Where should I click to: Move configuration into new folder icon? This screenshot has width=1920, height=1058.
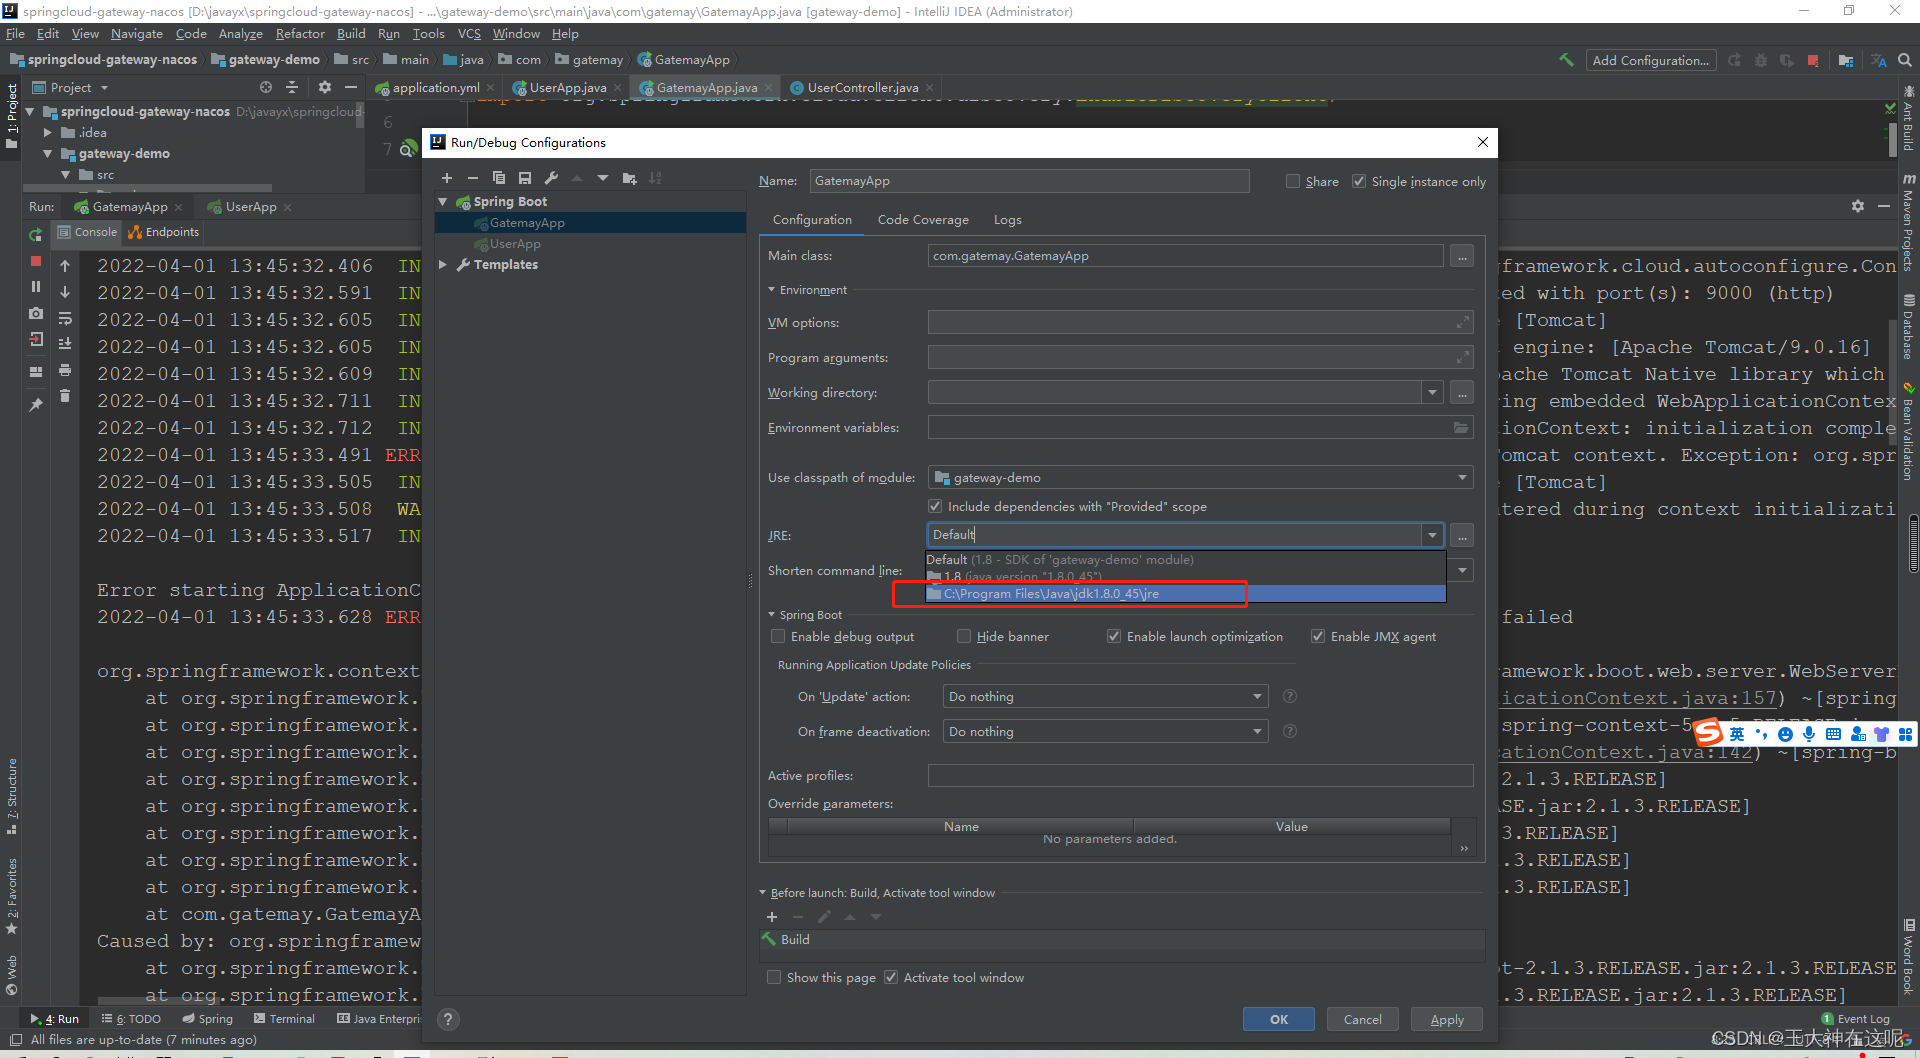tap(629, 178)
